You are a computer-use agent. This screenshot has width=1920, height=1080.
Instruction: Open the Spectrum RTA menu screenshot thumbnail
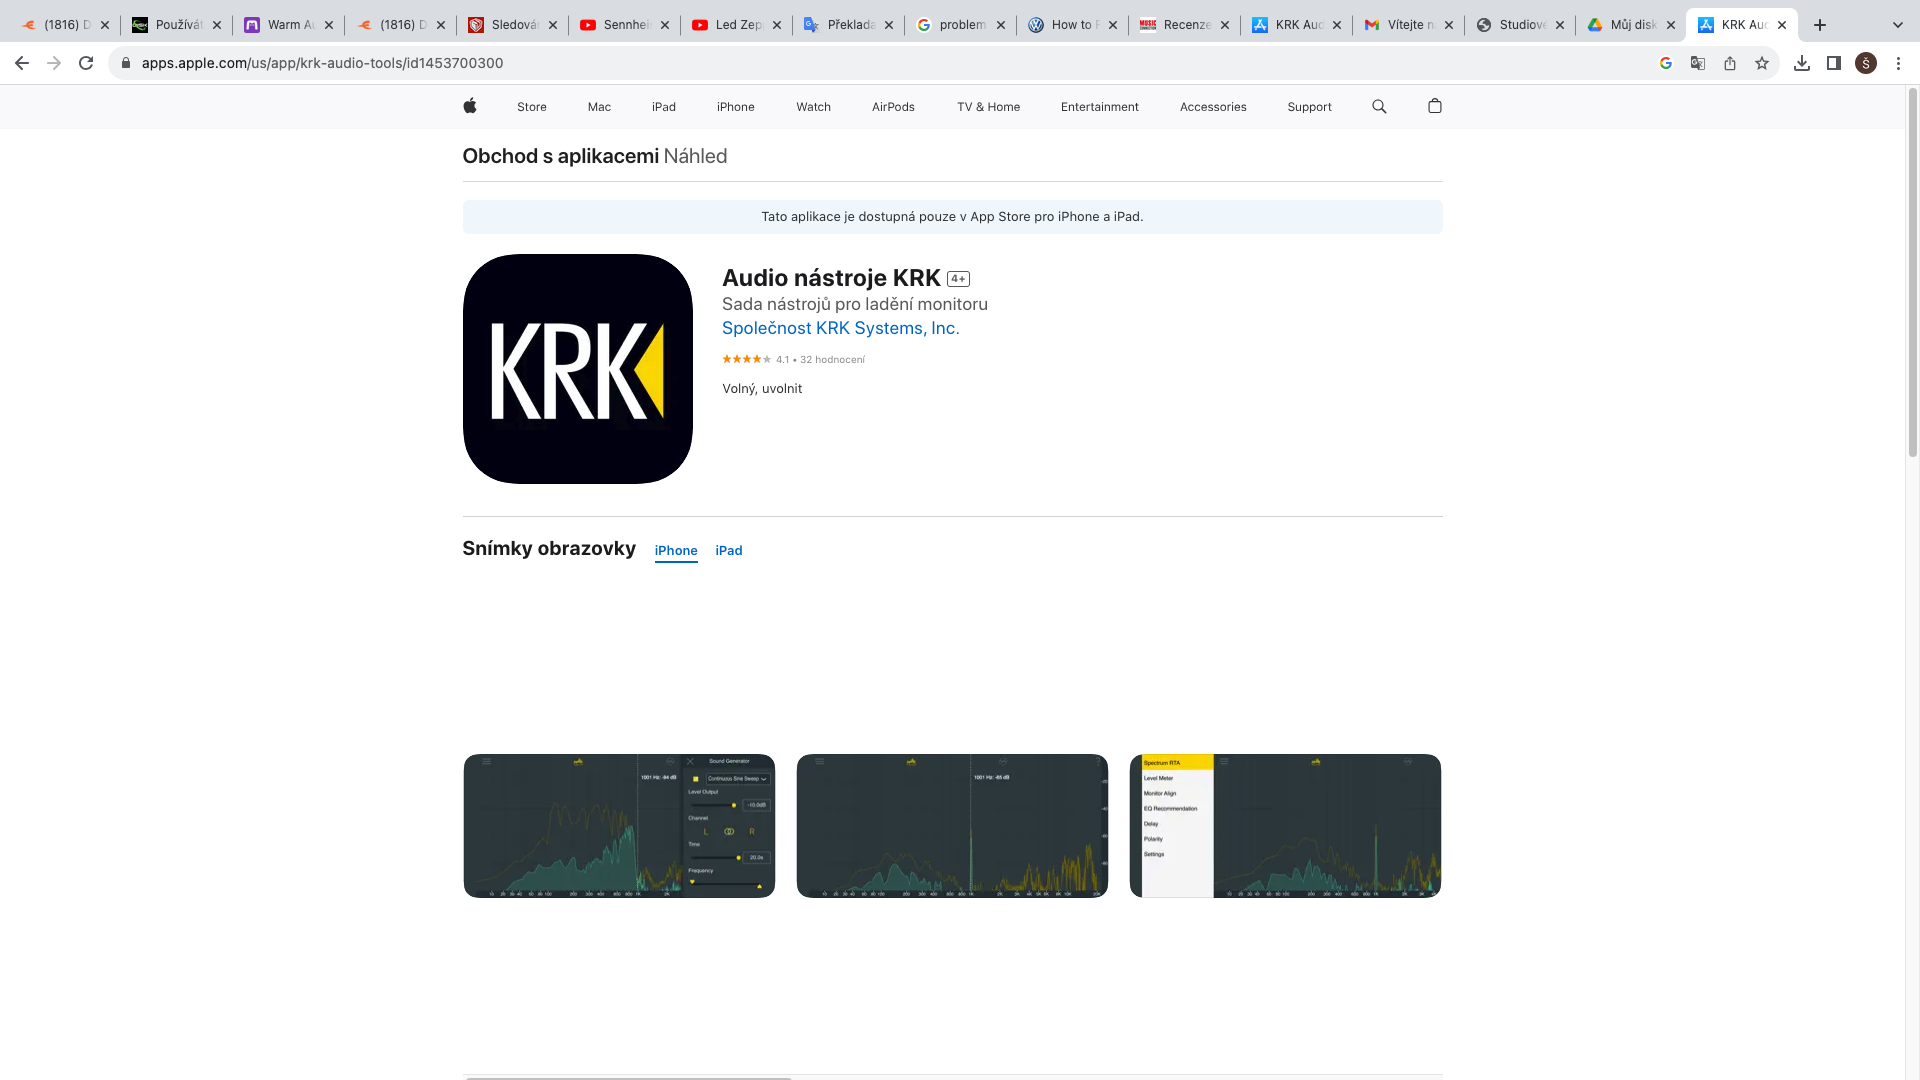click(1285, 826)
